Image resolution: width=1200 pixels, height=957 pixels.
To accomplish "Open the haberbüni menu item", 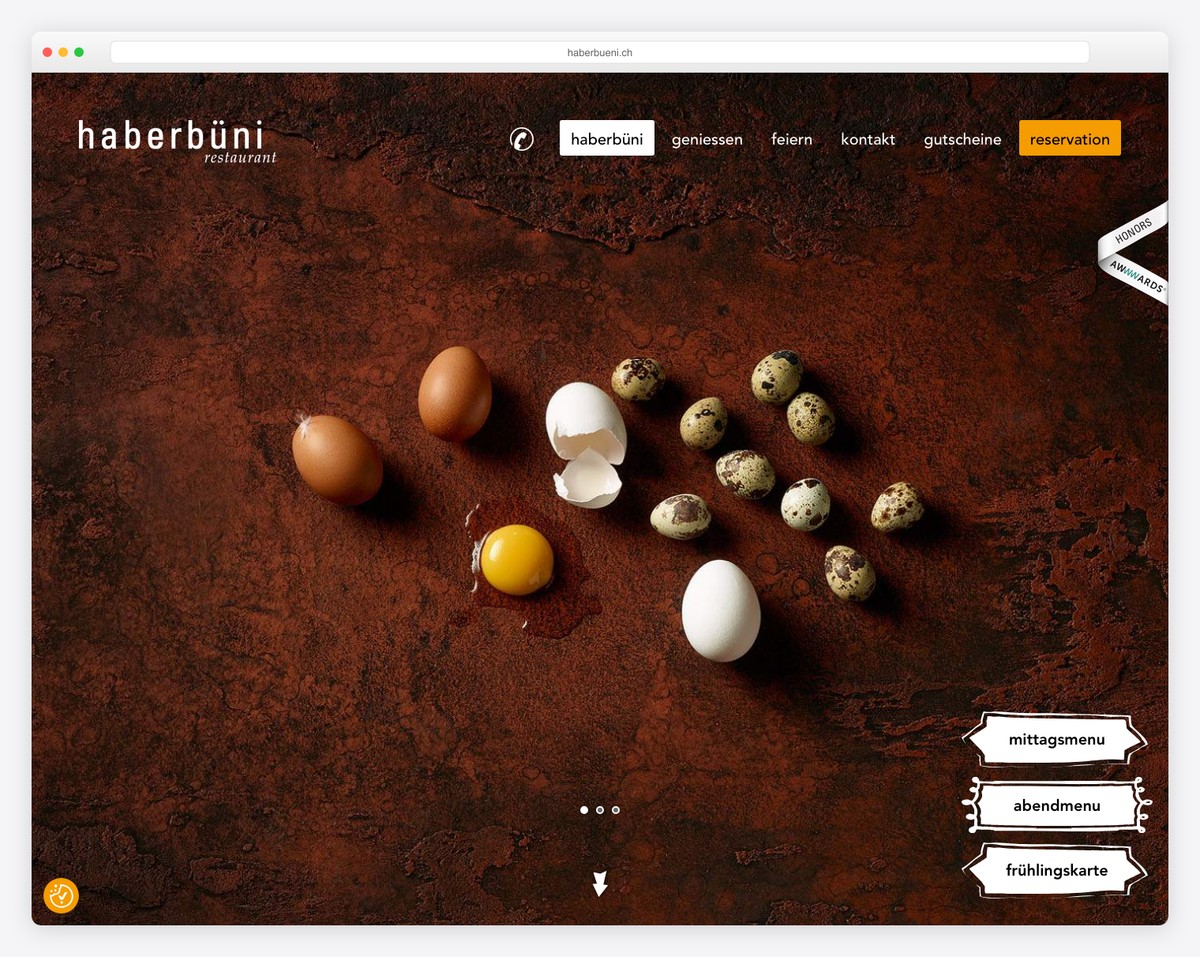I will (607, 138).
